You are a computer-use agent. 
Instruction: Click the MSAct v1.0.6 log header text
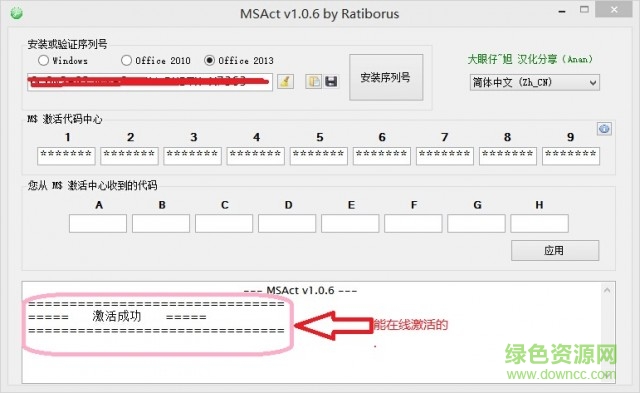click(x=300, y=290)
